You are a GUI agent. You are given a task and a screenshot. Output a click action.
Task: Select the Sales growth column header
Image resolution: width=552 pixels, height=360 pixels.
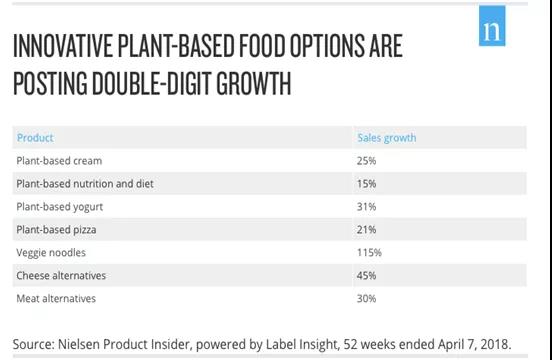pos(387,138)
